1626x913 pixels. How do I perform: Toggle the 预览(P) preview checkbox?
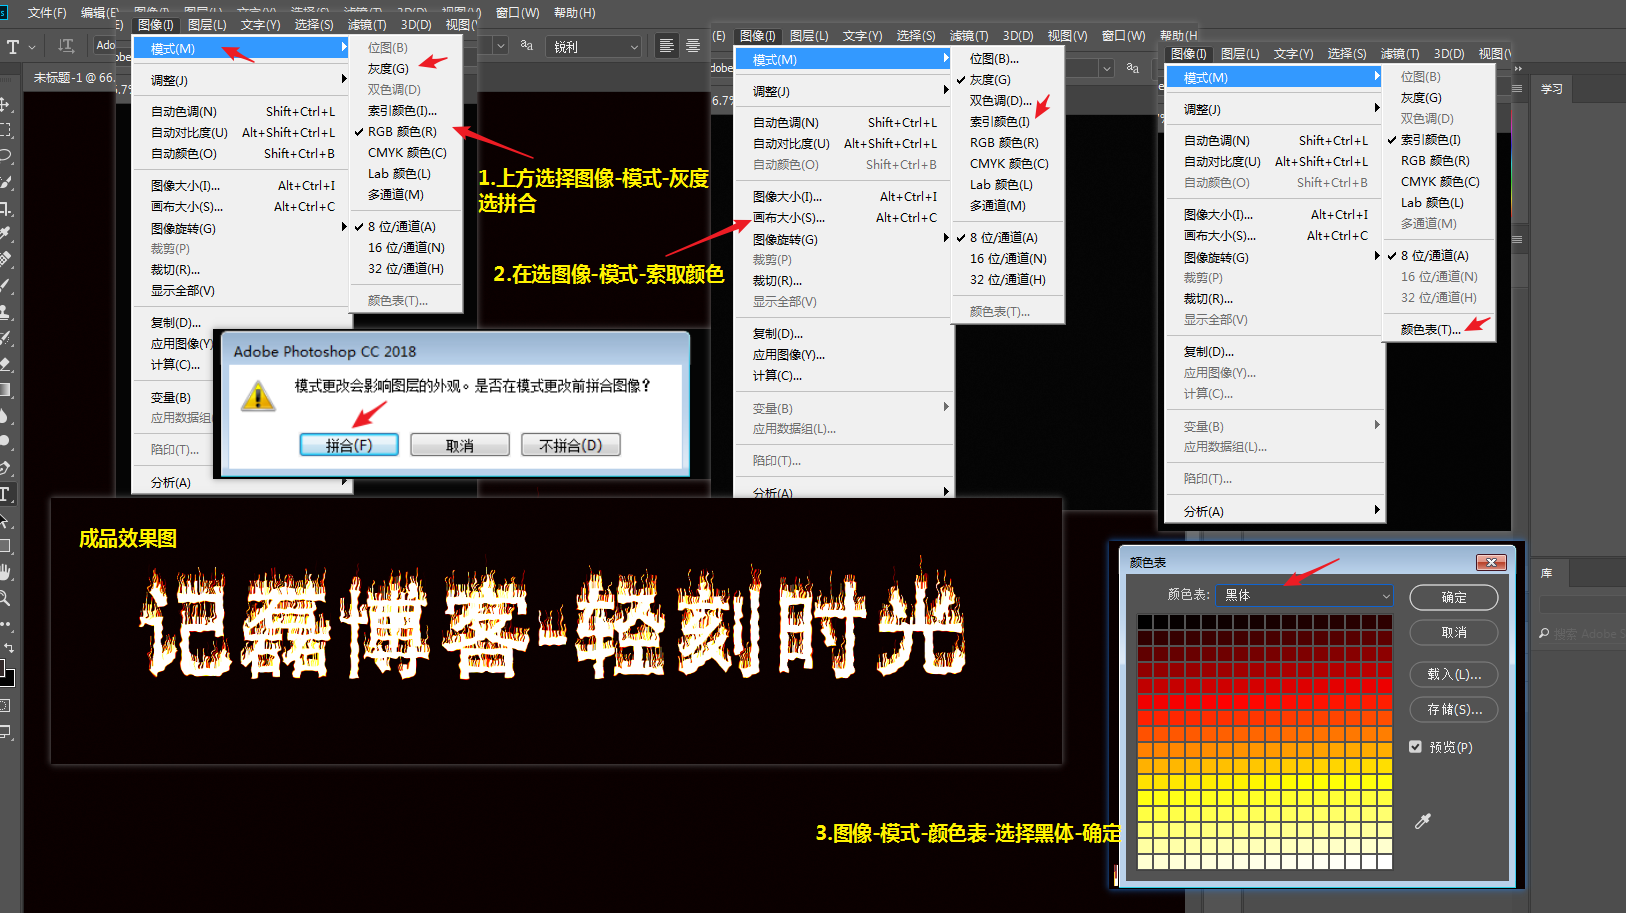tap(1415, 747)
